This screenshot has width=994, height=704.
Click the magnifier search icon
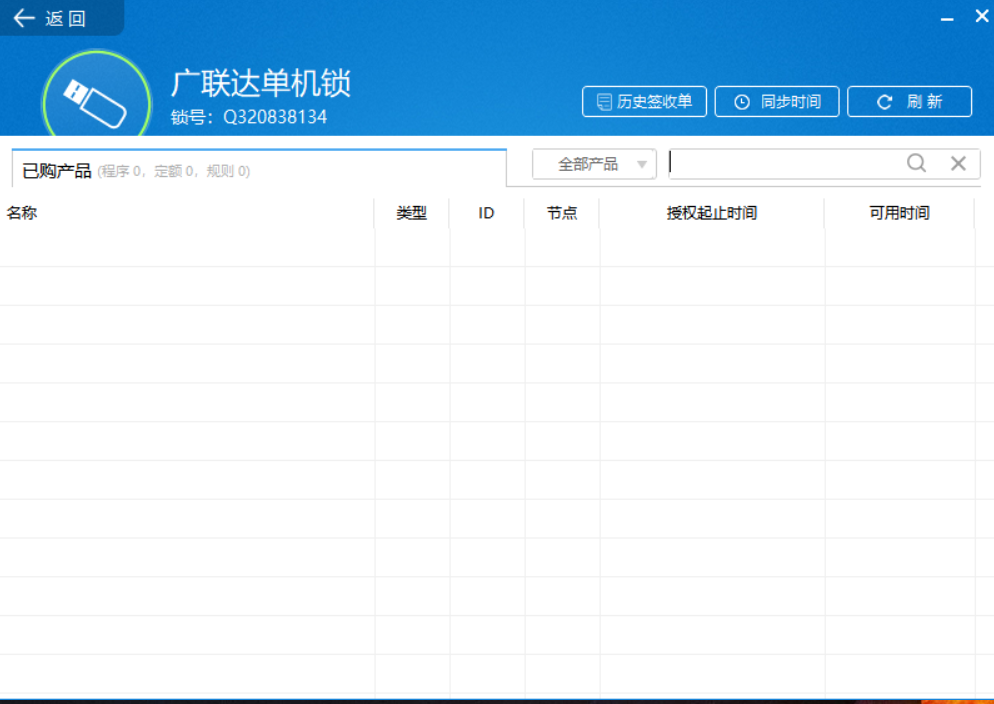[x=916, y=163]
